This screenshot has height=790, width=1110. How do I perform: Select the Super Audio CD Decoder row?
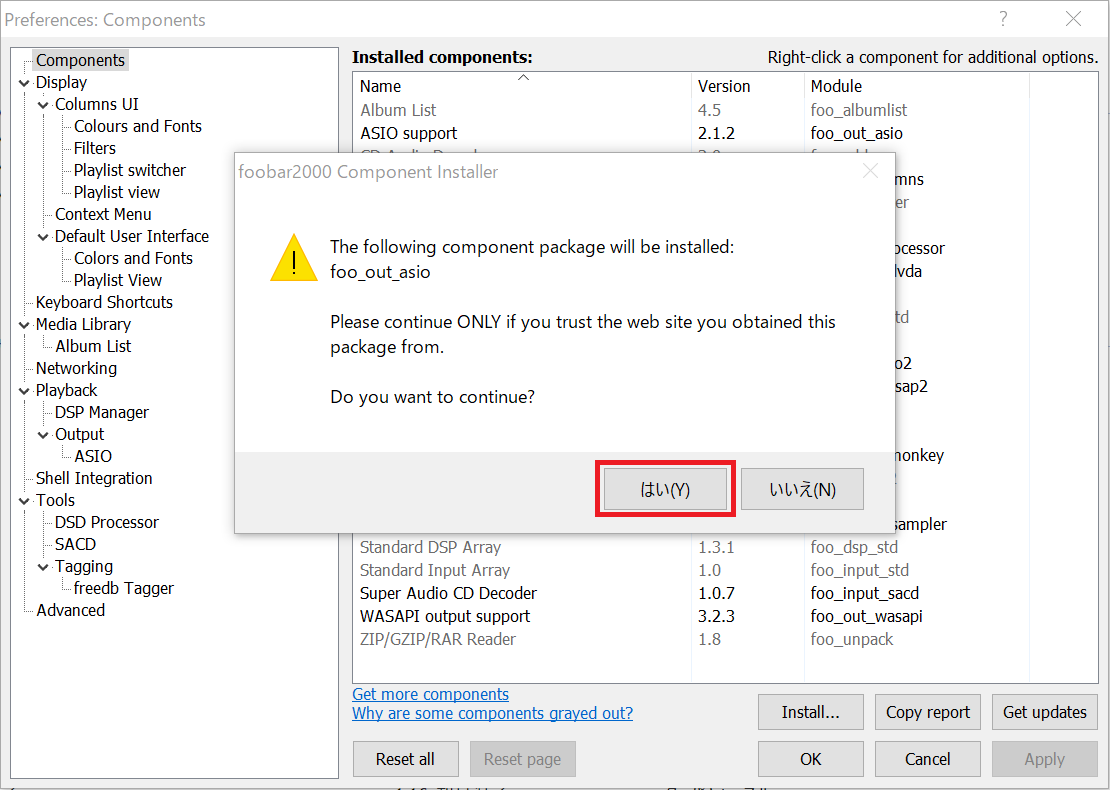[x=725, y=593]
